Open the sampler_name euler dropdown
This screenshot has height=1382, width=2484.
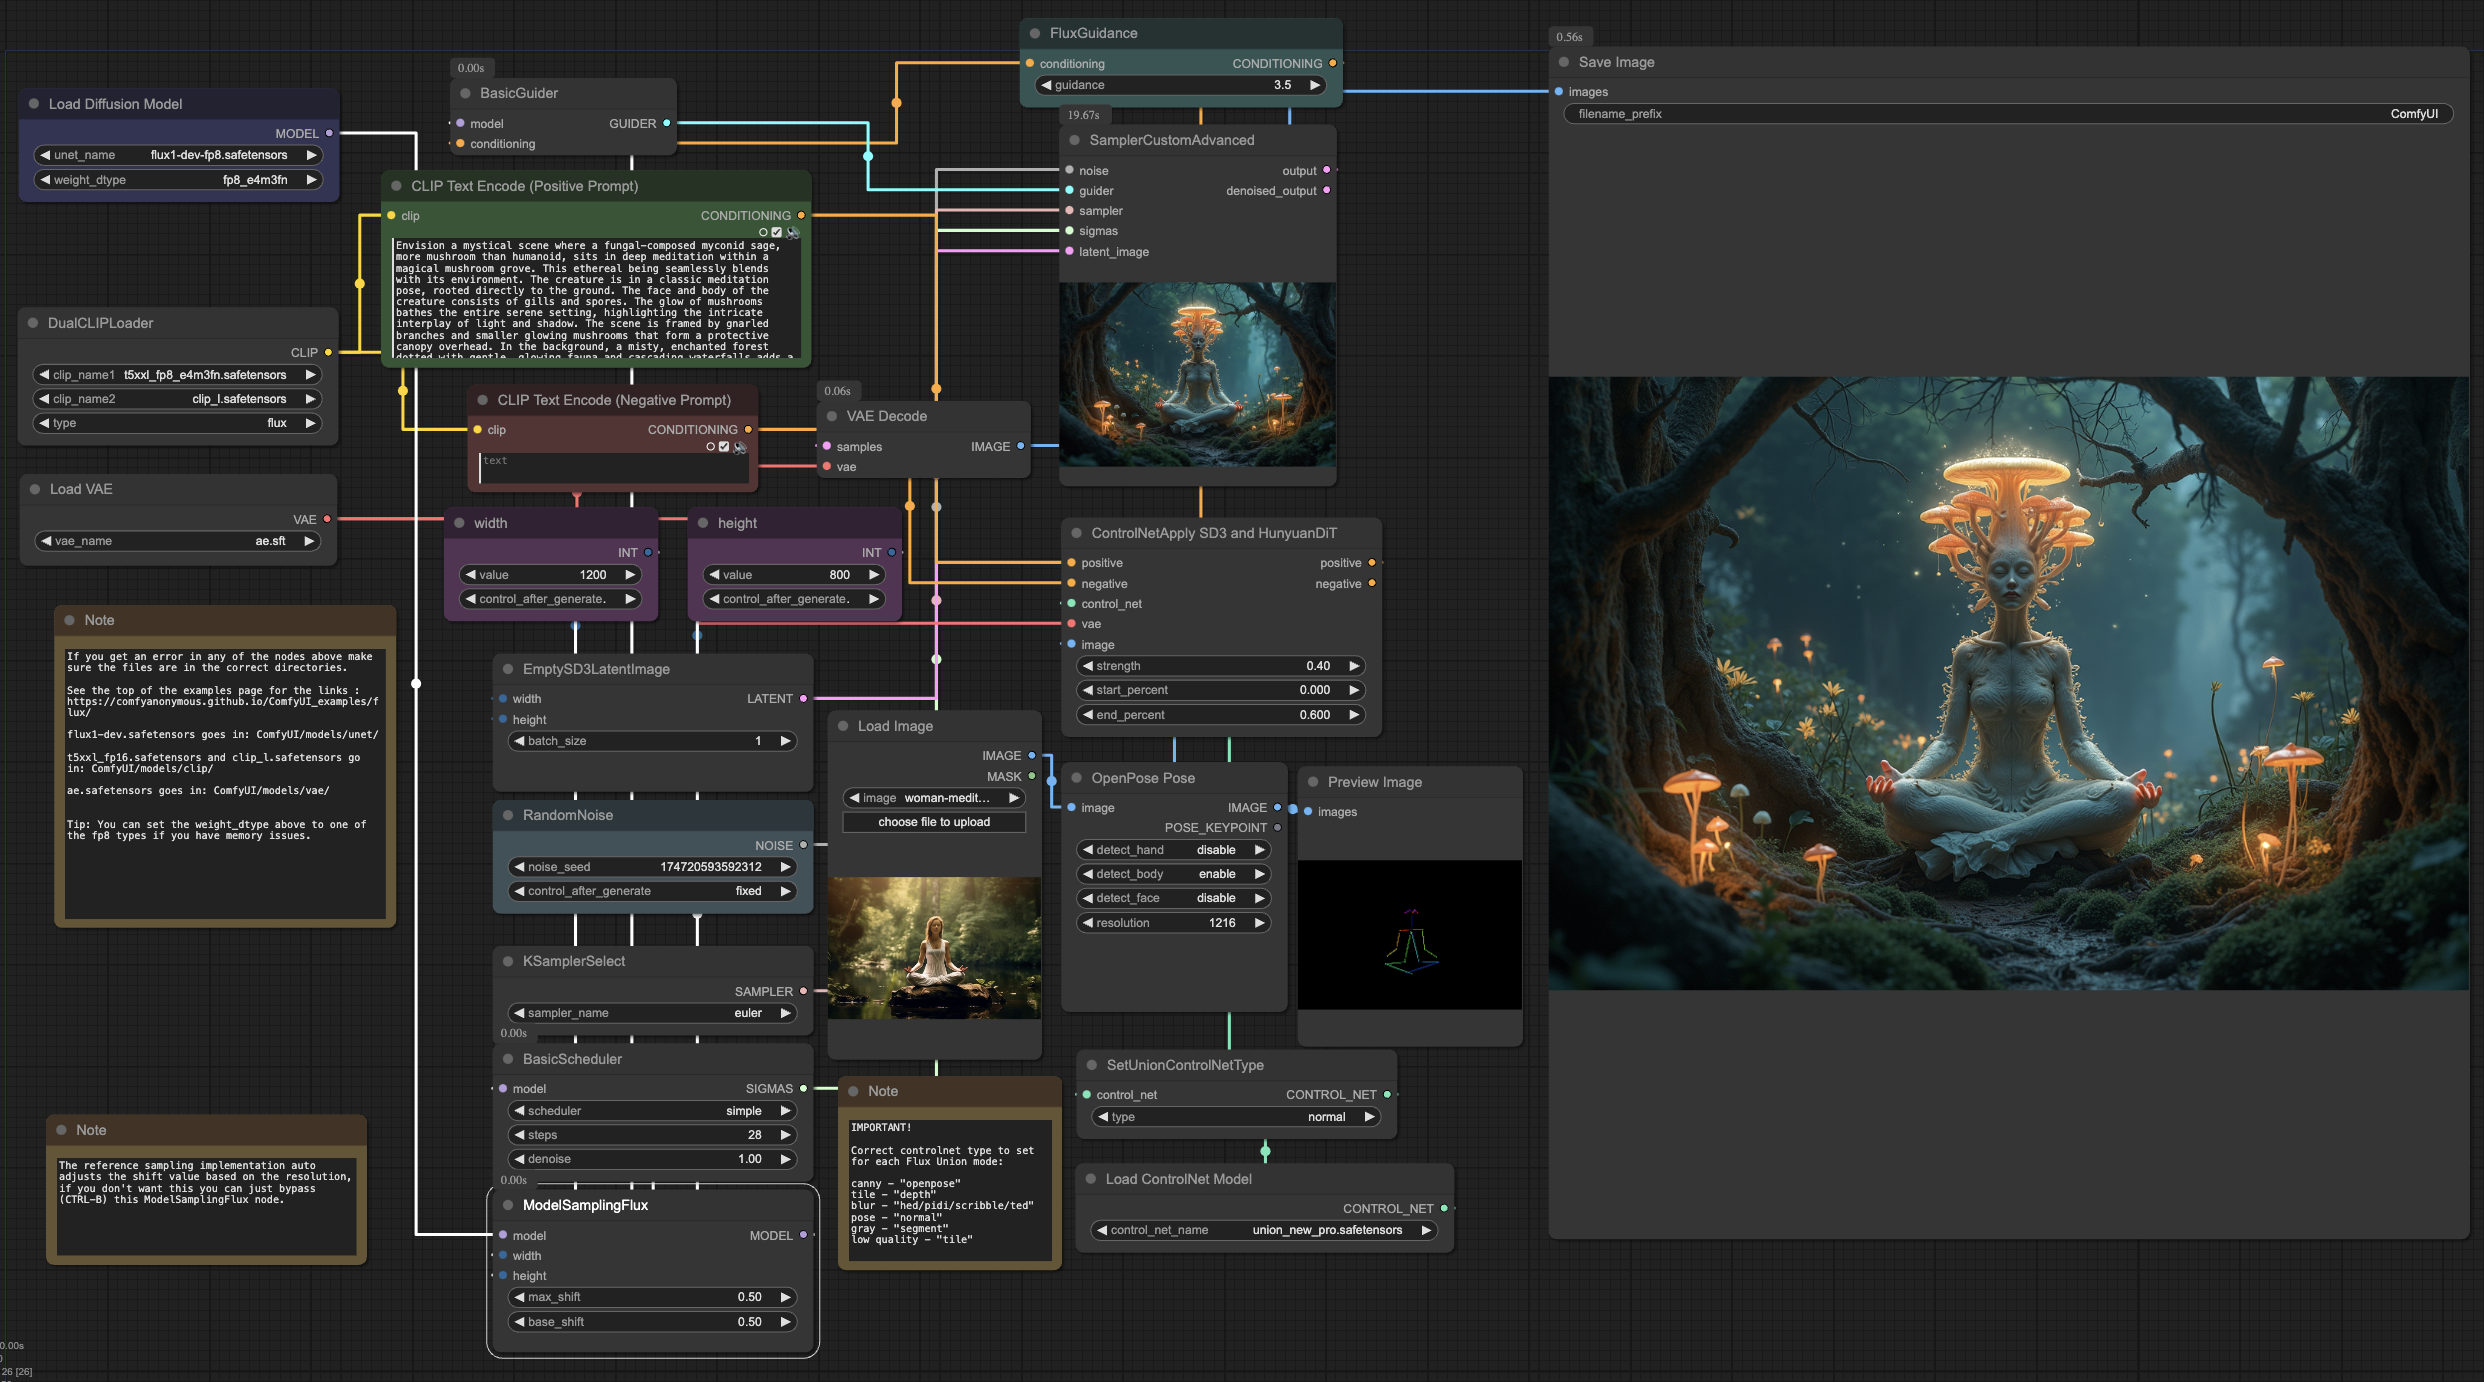coord(652,1013)
